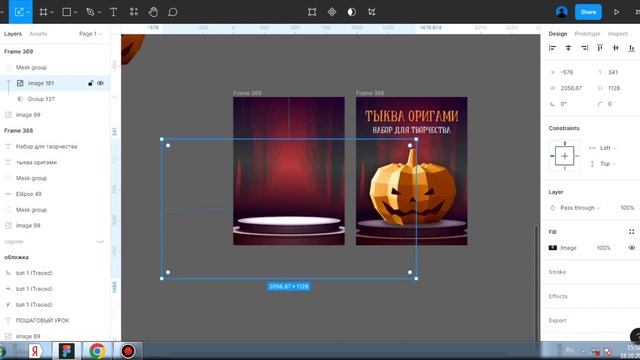Select Group 137 layer
The height and width of the screenshot is (360, 640).
pyautogui.click(x=41, y=99)
